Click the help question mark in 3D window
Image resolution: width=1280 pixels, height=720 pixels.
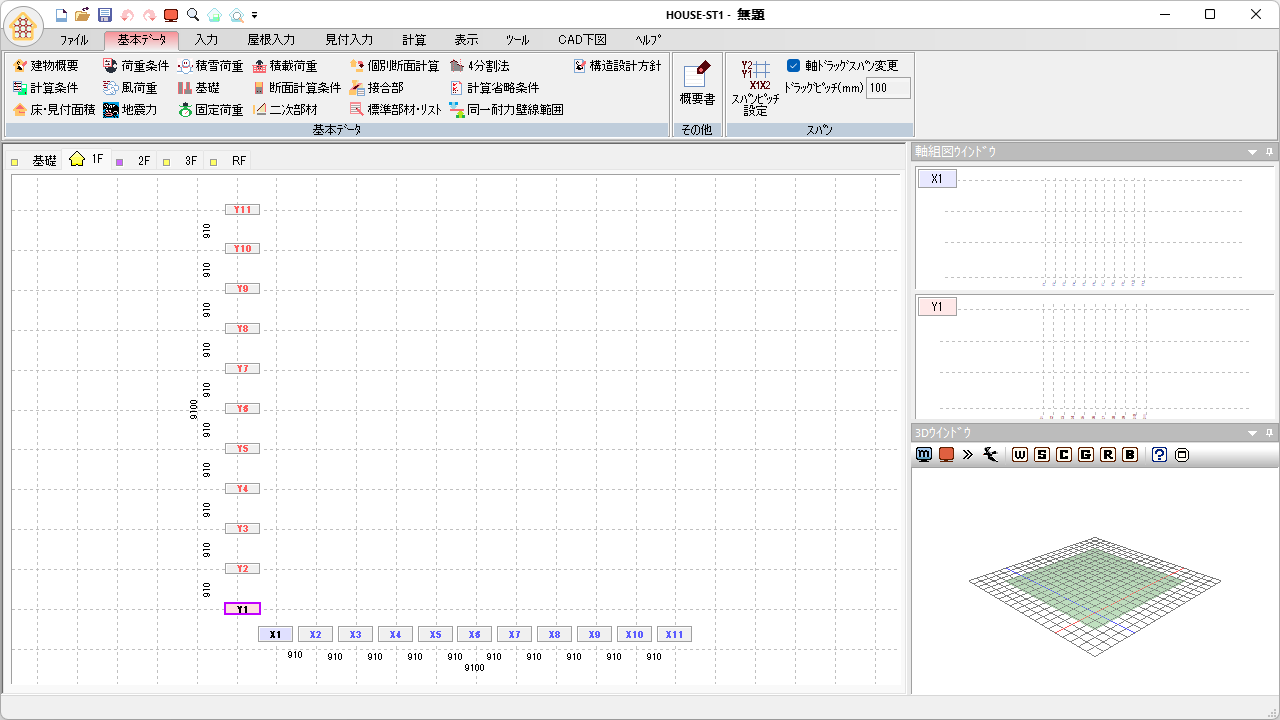pyautogui.click(x=1159, y=455)
